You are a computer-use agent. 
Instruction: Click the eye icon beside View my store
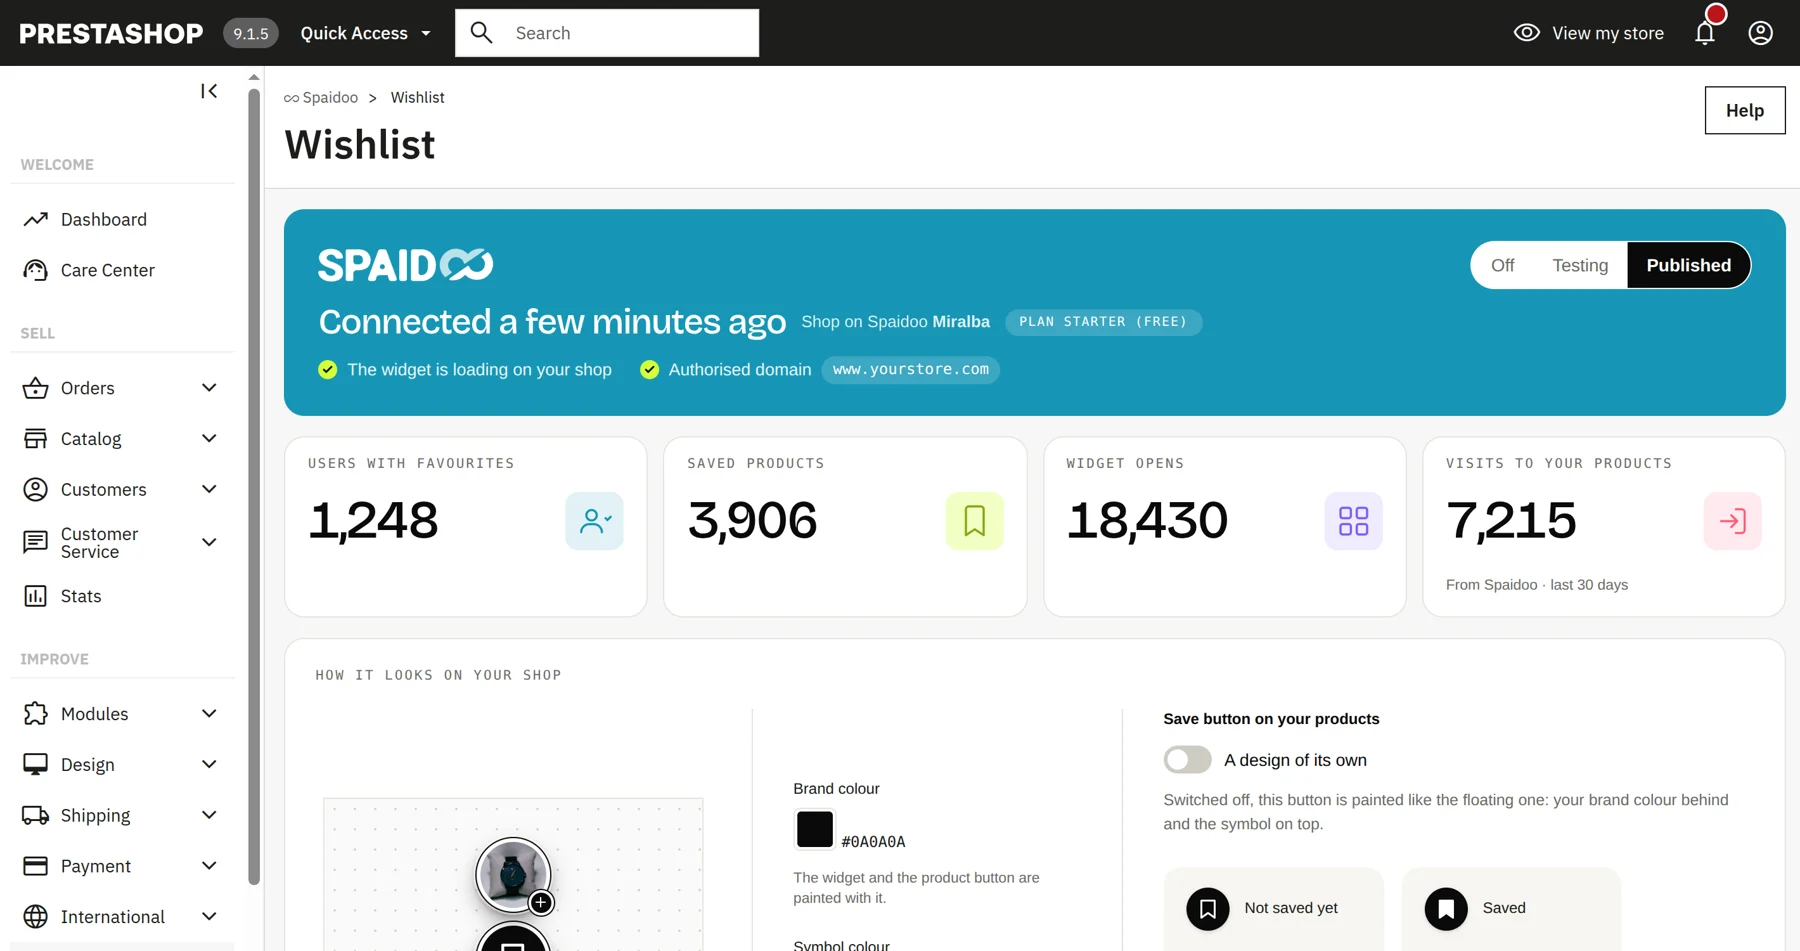[1526, 33]
